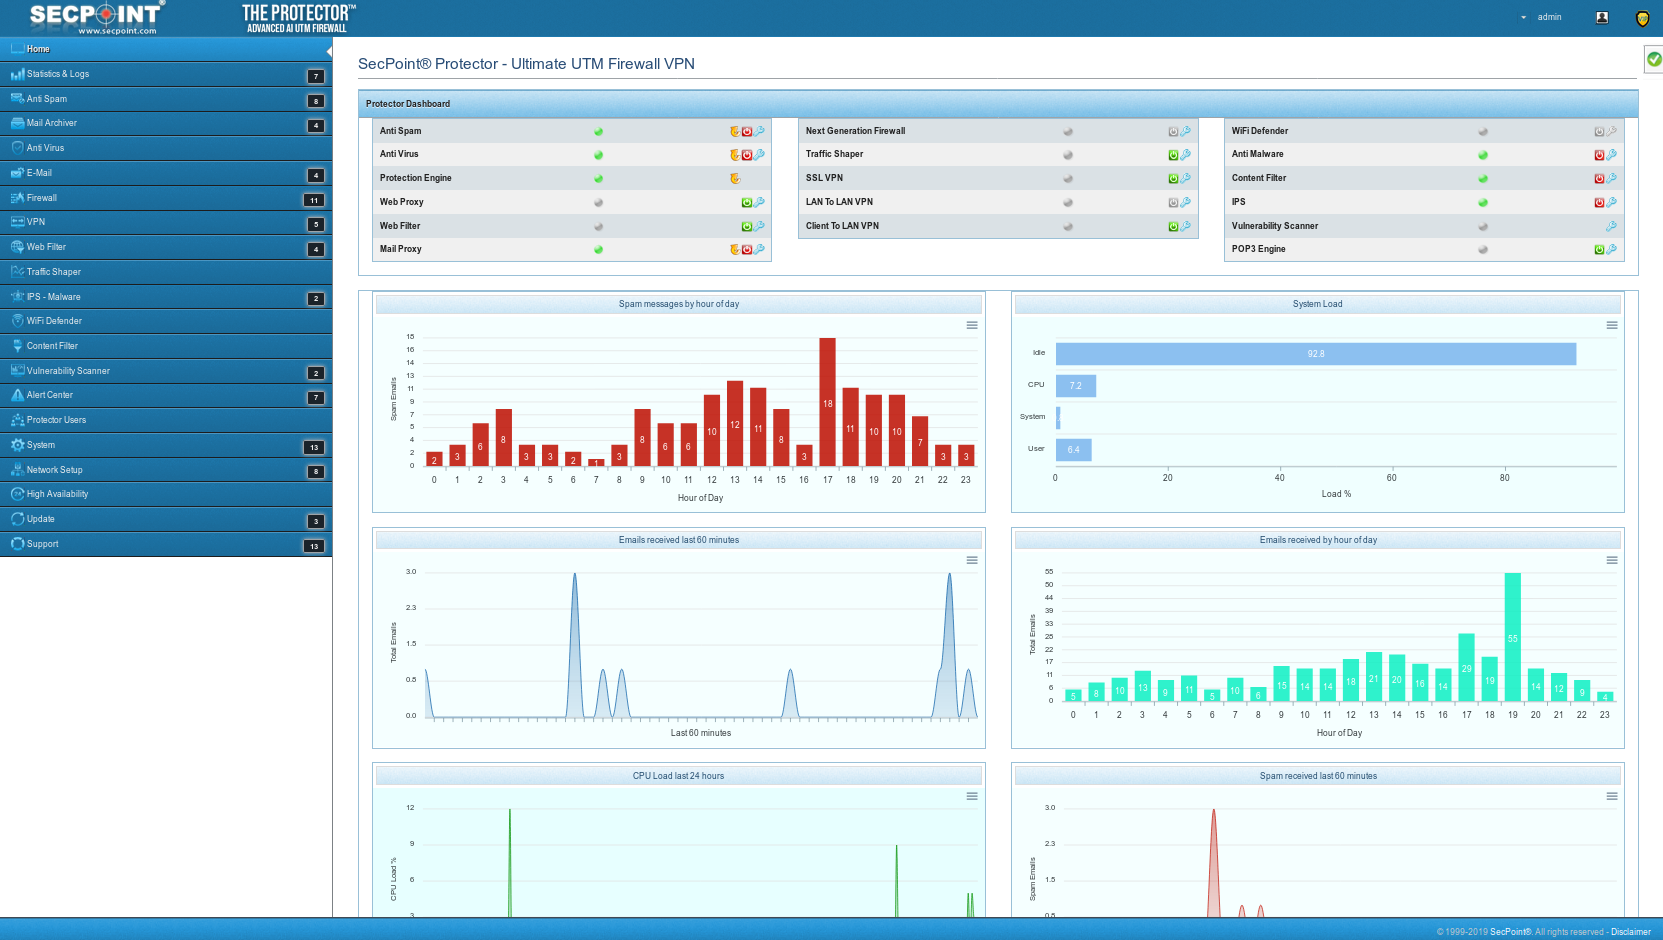Open the Alert Center sidebar menu
The image size is (1663, 940).
point(166,395)
